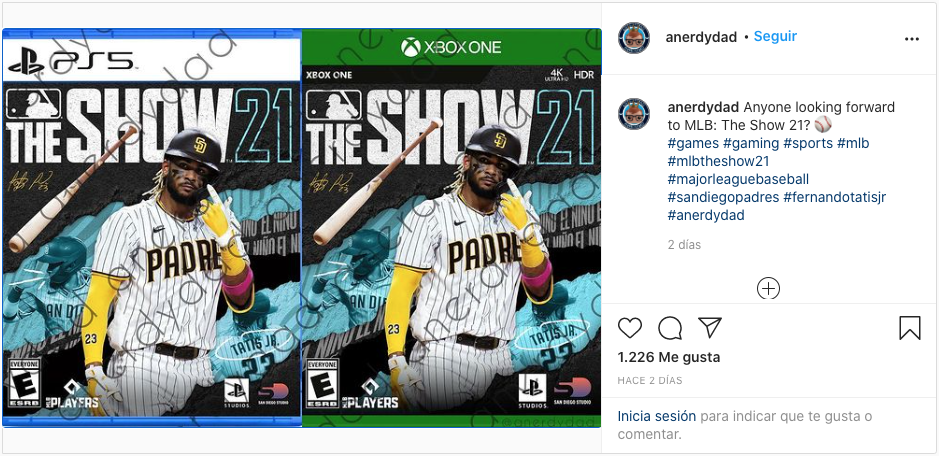This screenshot has width=939, height=456.
Task: Save post with bookmark icon
Action: tap(910, 328)
